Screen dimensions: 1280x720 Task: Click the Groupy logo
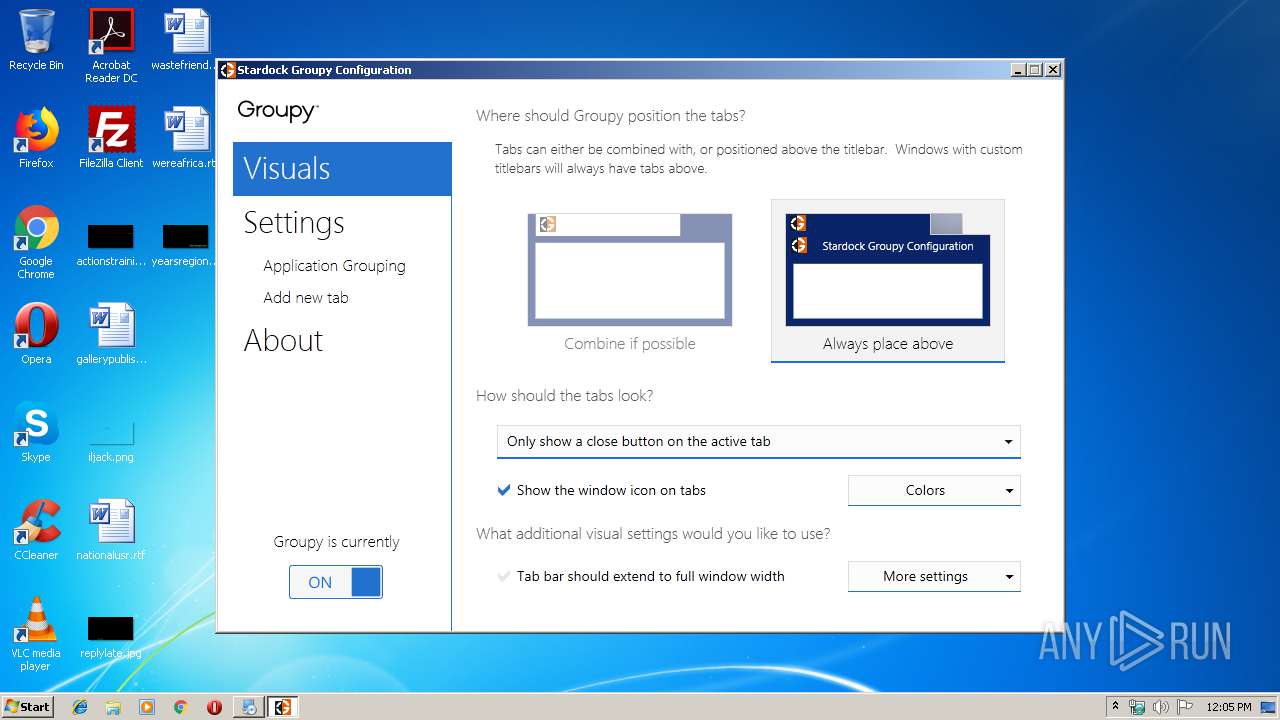tap(278, 111)
